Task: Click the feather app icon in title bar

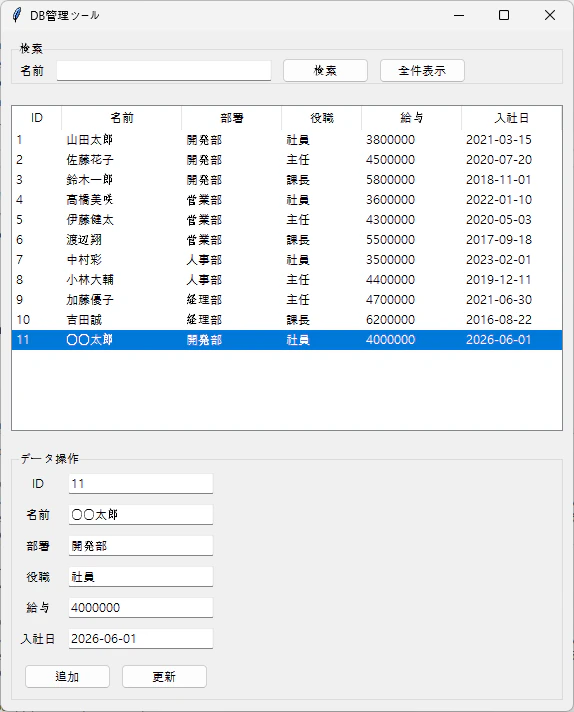Action: tap(17, 15)
